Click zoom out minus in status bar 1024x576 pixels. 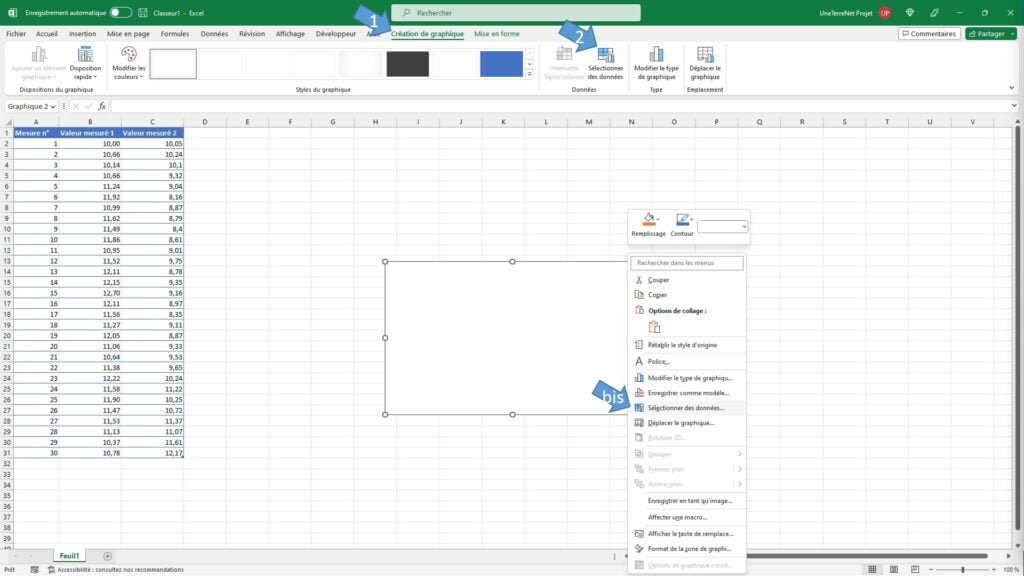tap(931, 569)
